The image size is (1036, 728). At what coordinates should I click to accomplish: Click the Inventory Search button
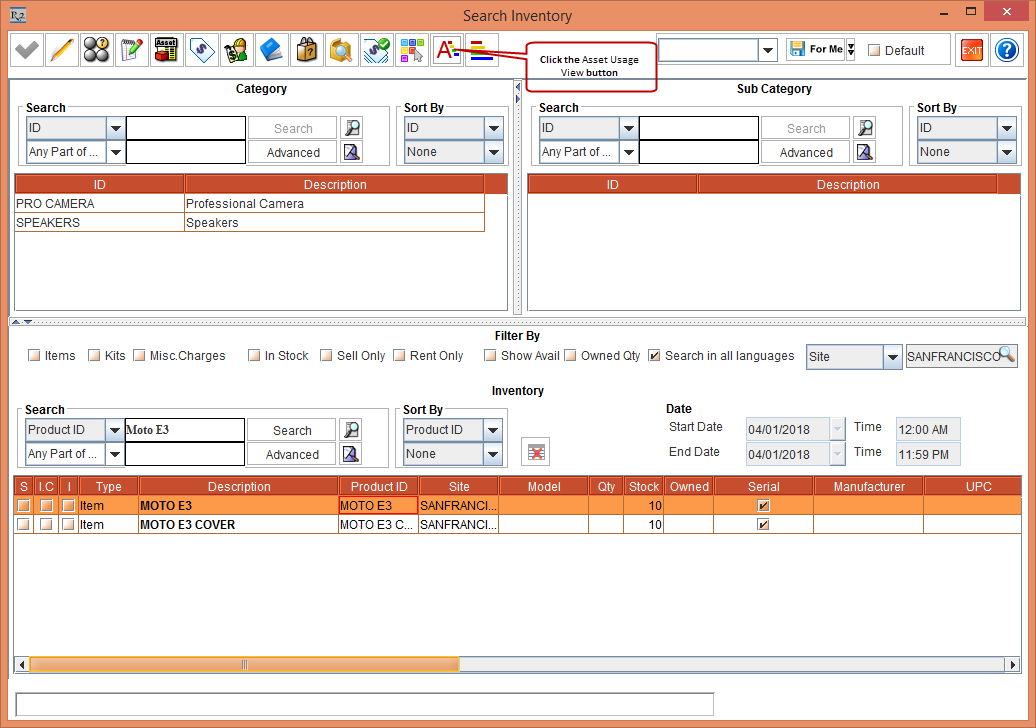(292, 430)
